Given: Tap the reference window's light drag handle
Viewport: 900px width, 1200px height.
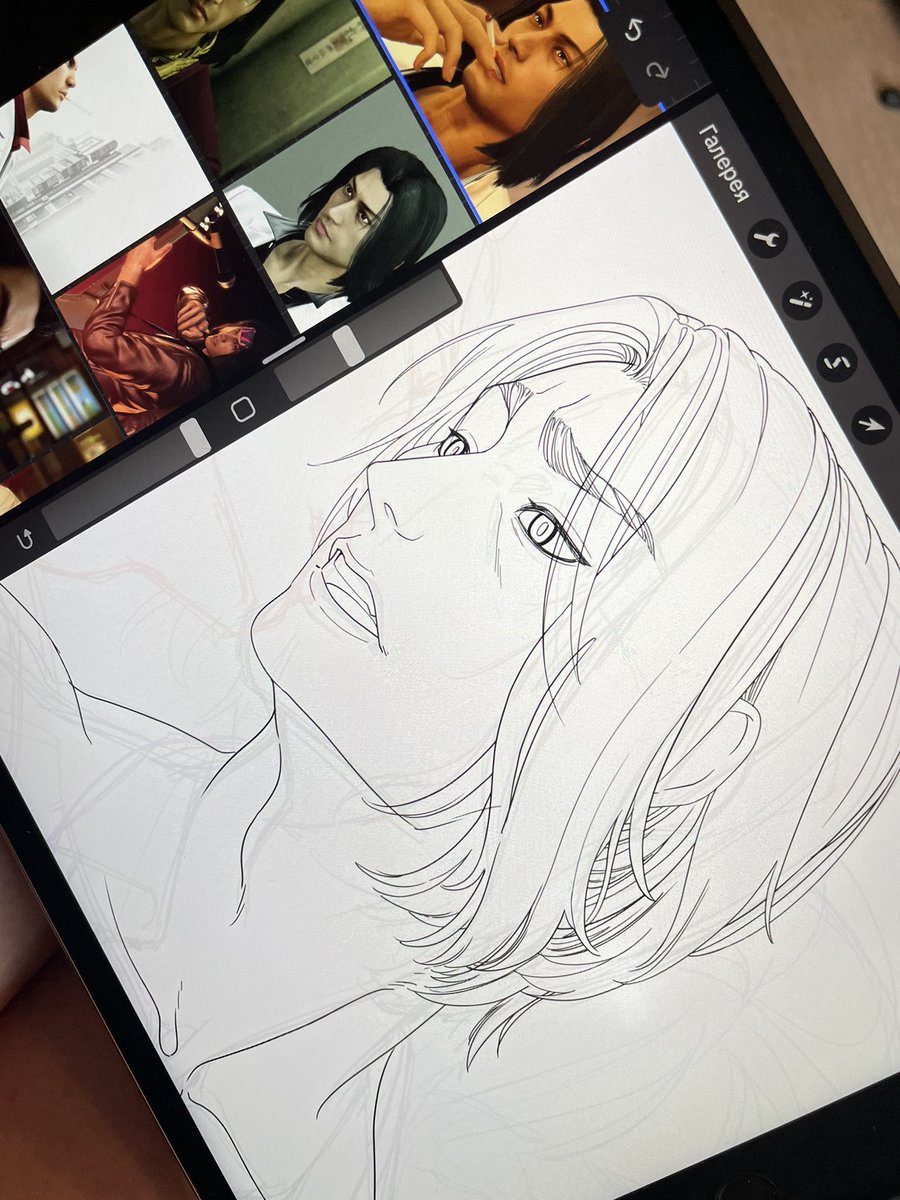Looking at the screenshot, I should [284, 350].
